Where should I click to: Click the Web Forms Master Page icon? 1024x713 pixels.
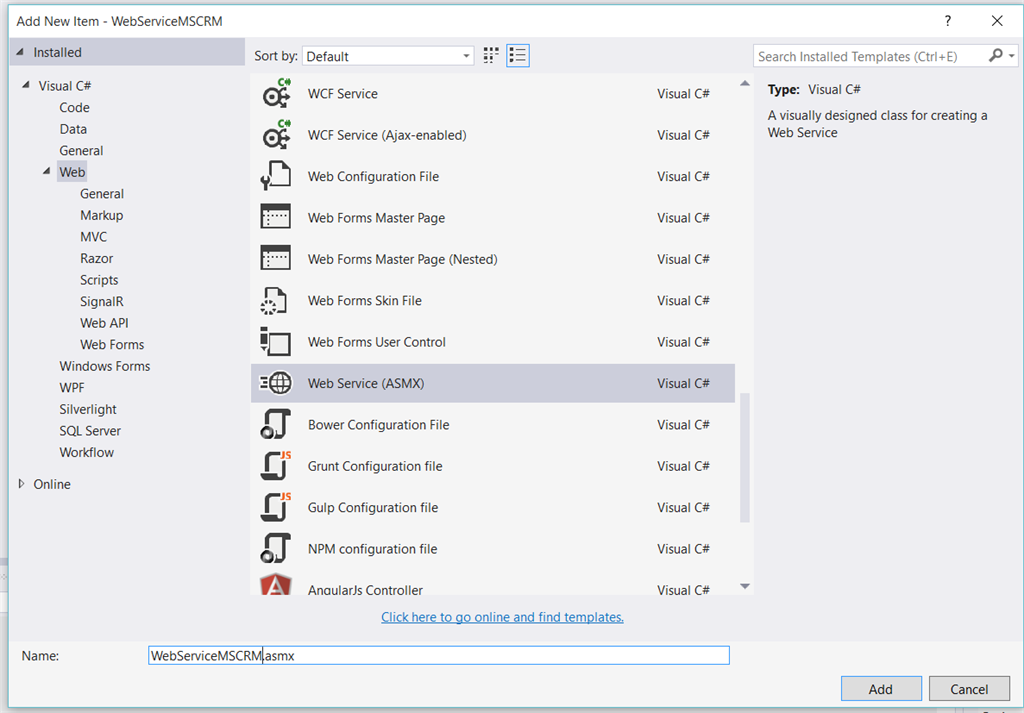click(275, 218)
